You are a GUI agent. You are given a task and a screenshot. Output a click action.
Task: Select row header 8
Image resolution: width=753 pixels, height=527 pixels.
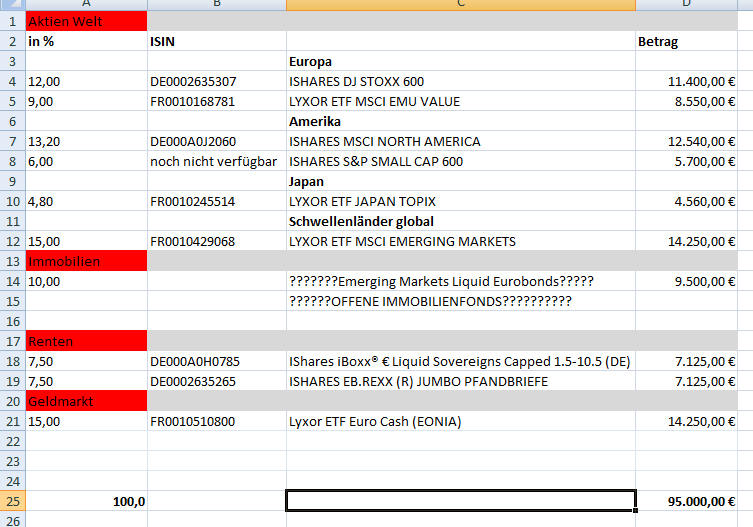point(12,161)
